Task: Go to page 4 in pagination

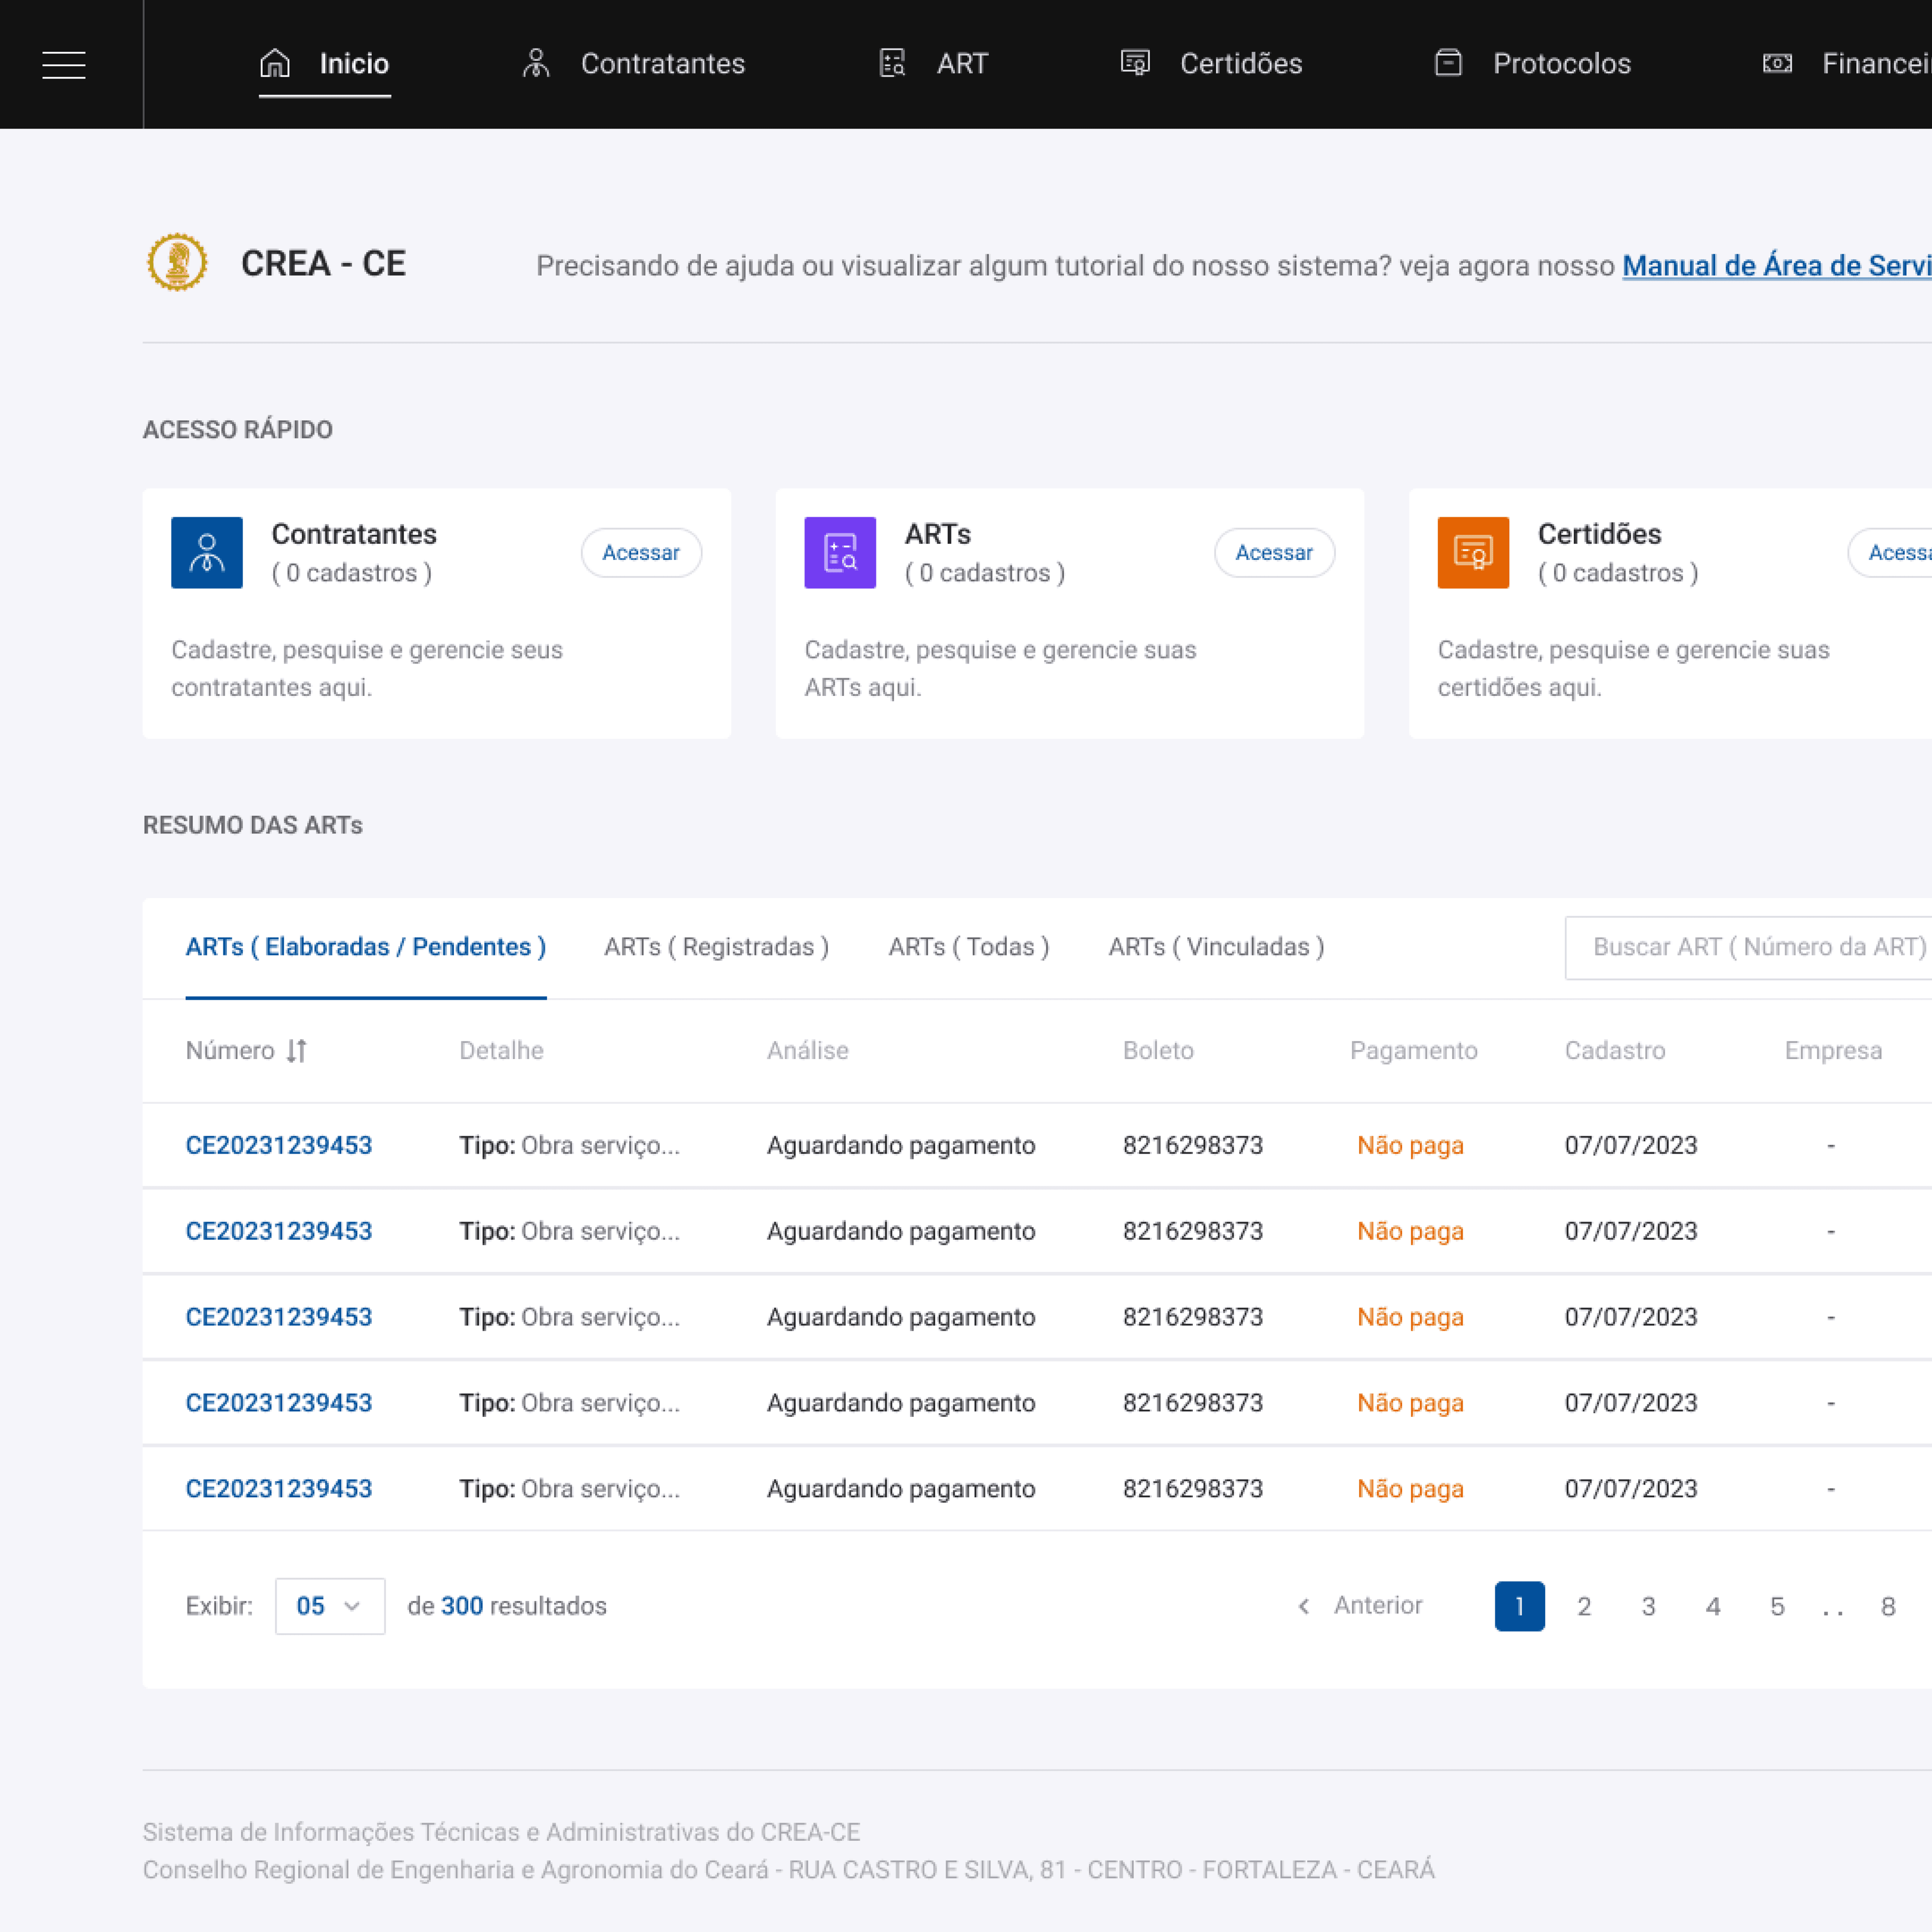Action: click(x=1713, y=1606)
